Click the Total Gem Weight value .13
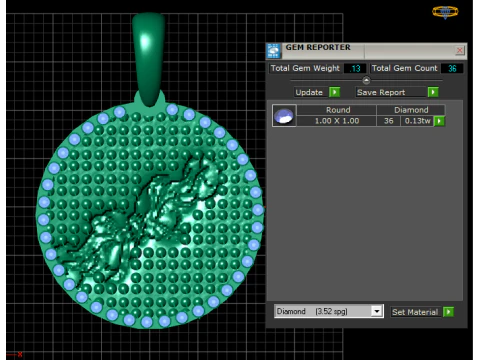This screenshot has width=480, height=360. coord(355,68)
